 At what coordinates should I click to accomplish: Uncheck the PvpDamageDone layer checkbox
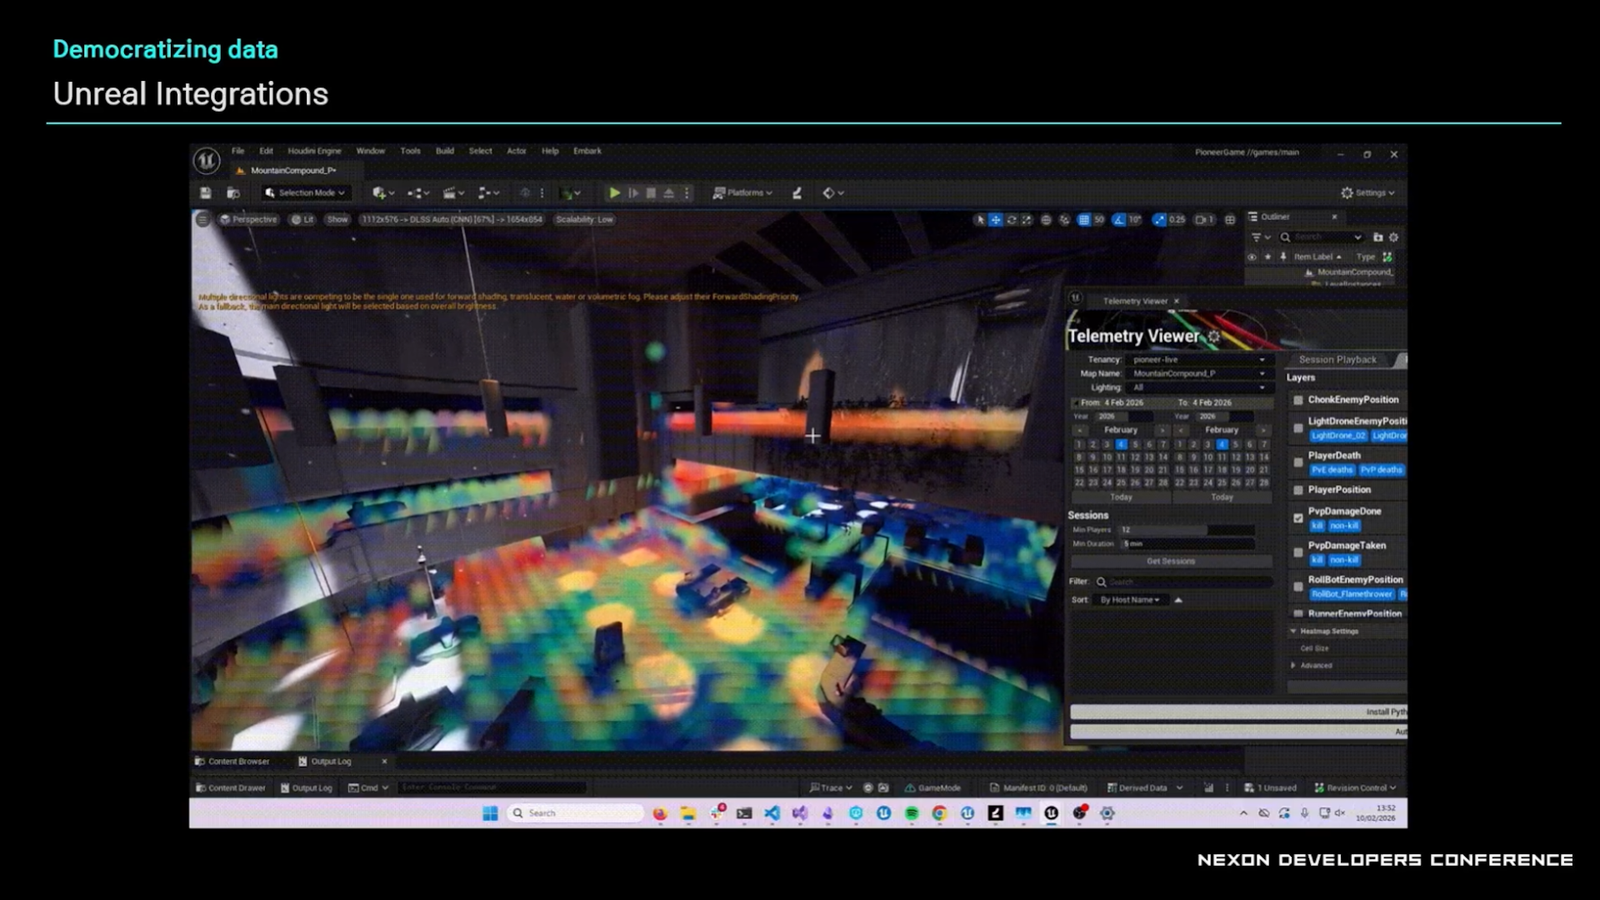1298,518
